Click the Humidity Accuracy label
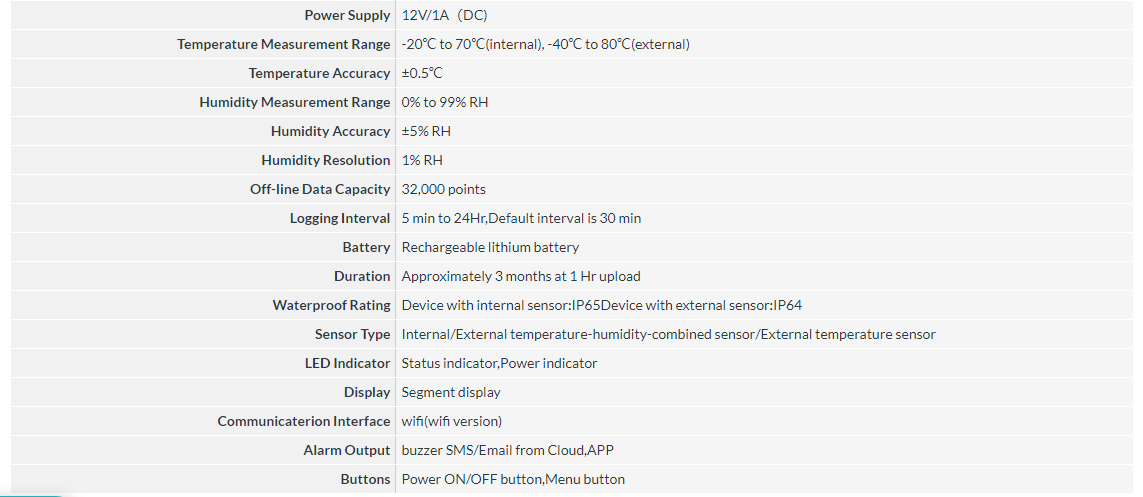 [330, 132]
